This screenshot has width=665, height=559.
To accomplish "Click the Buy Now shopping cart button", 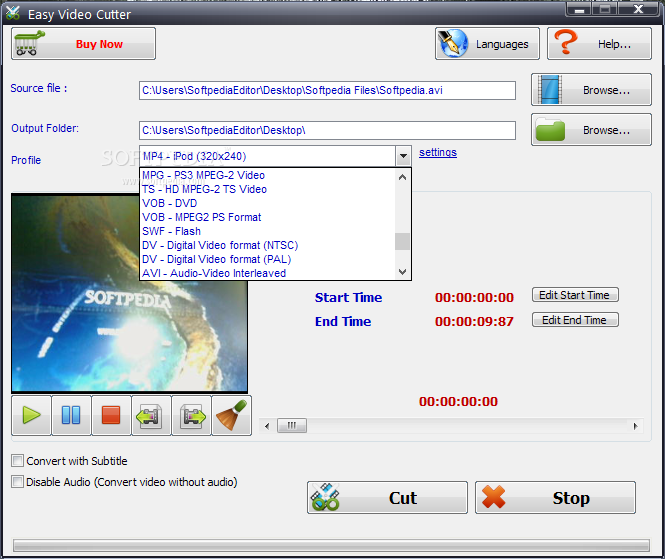I will coord(83,44).
